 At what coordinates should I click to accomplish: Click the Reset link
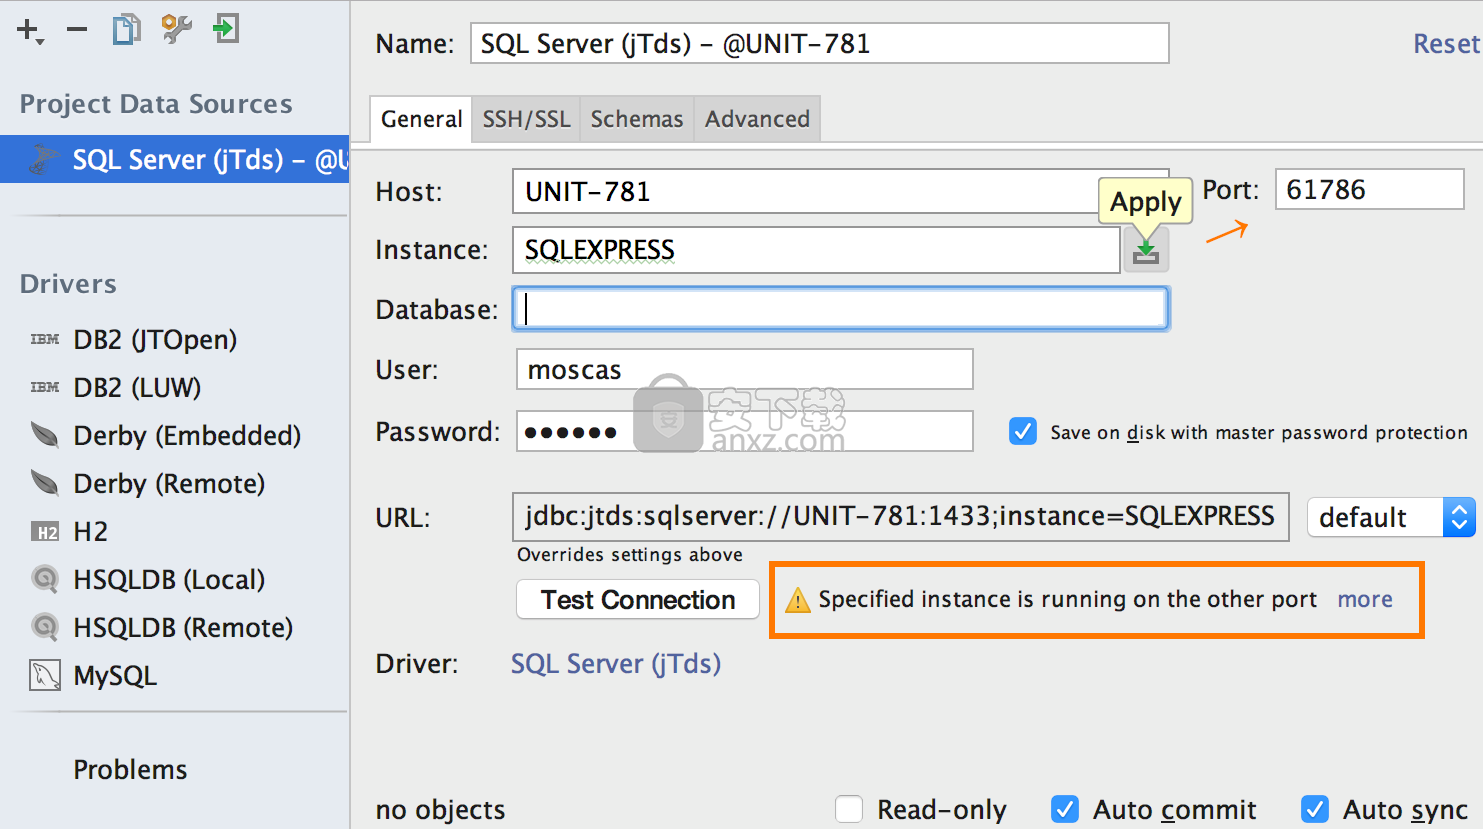(1446, 44)
